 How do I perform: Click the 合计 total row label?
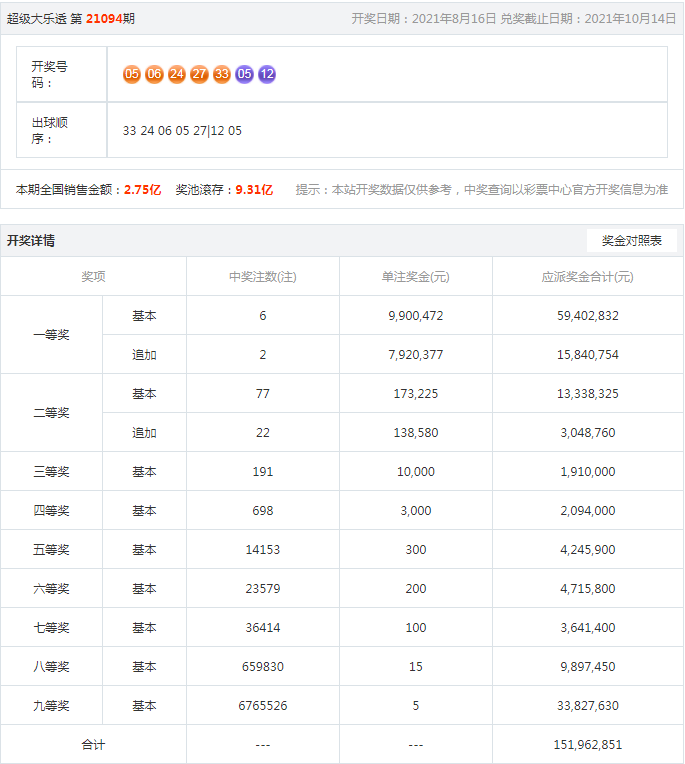[x=94, y=744]
